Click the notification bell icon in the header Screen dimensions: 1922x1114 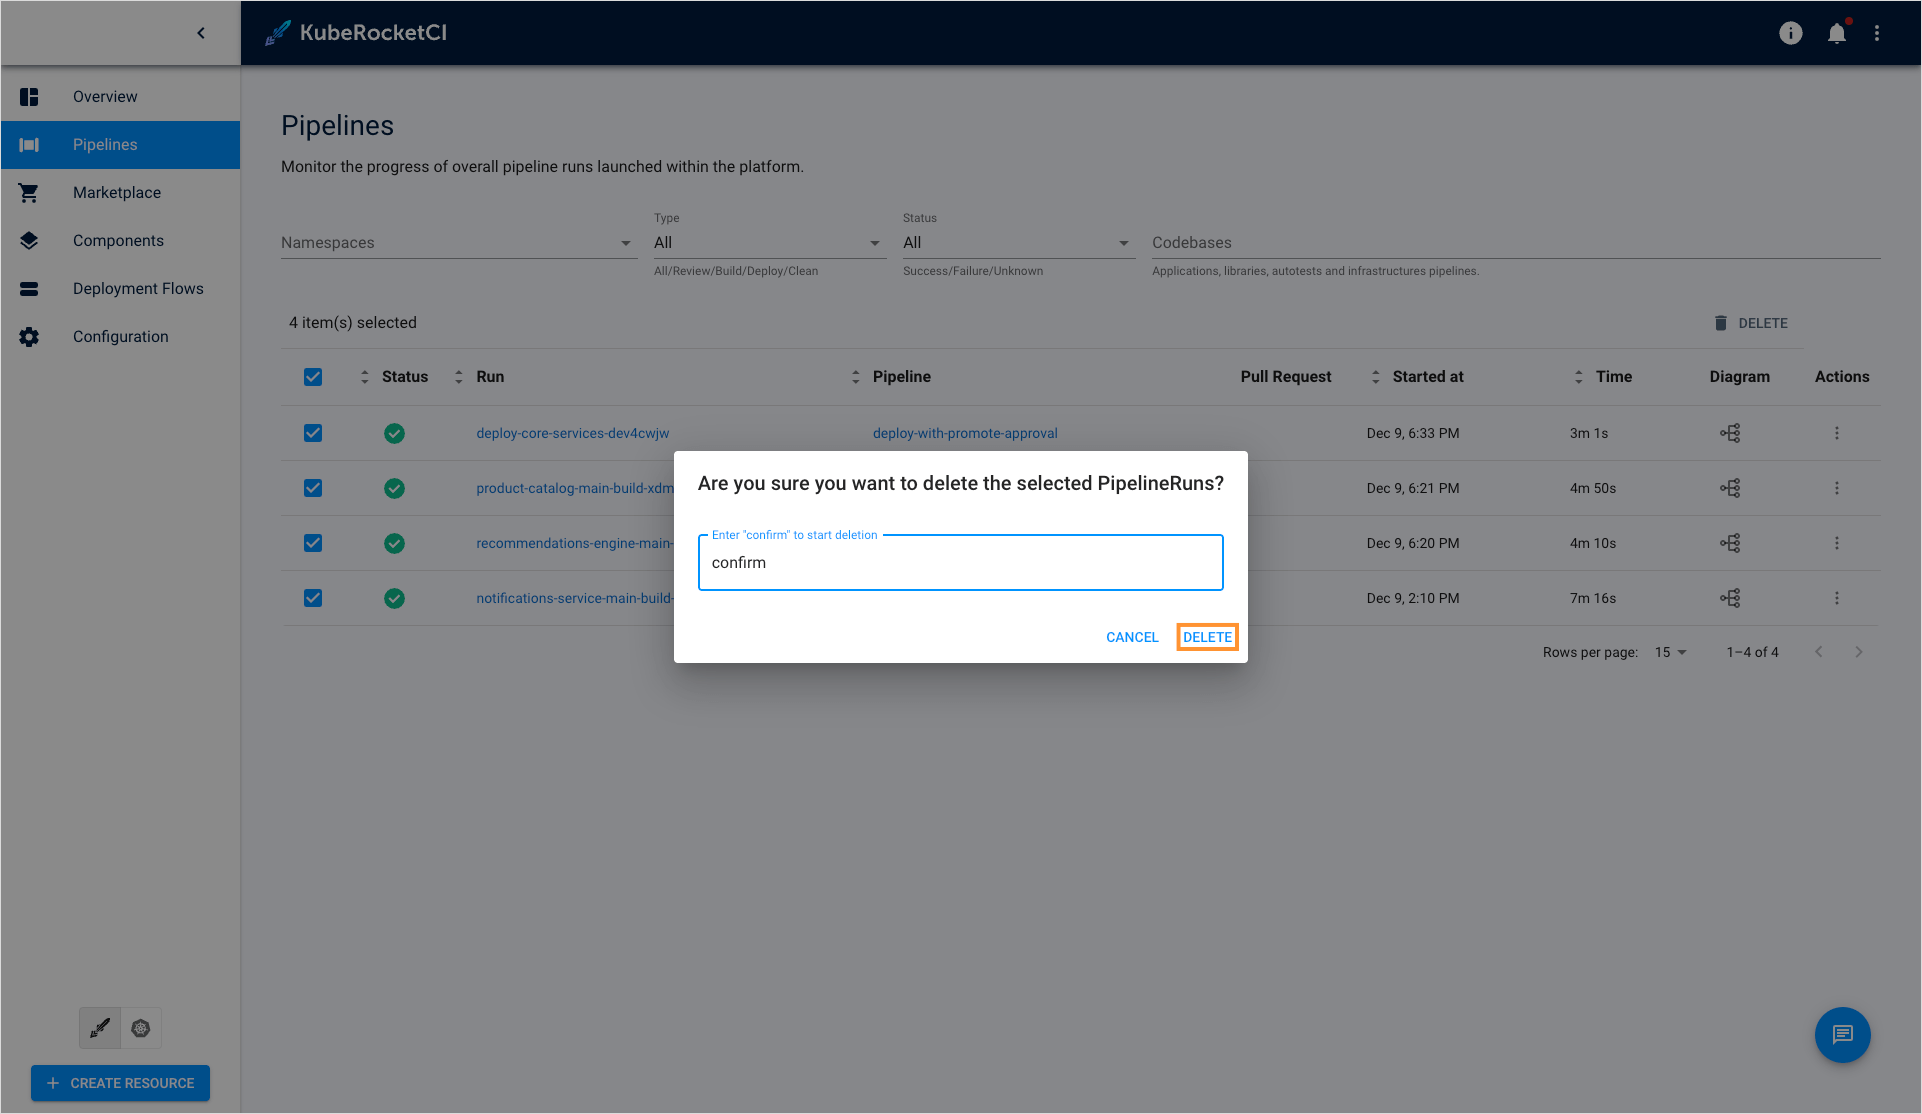pos(1836,32)
